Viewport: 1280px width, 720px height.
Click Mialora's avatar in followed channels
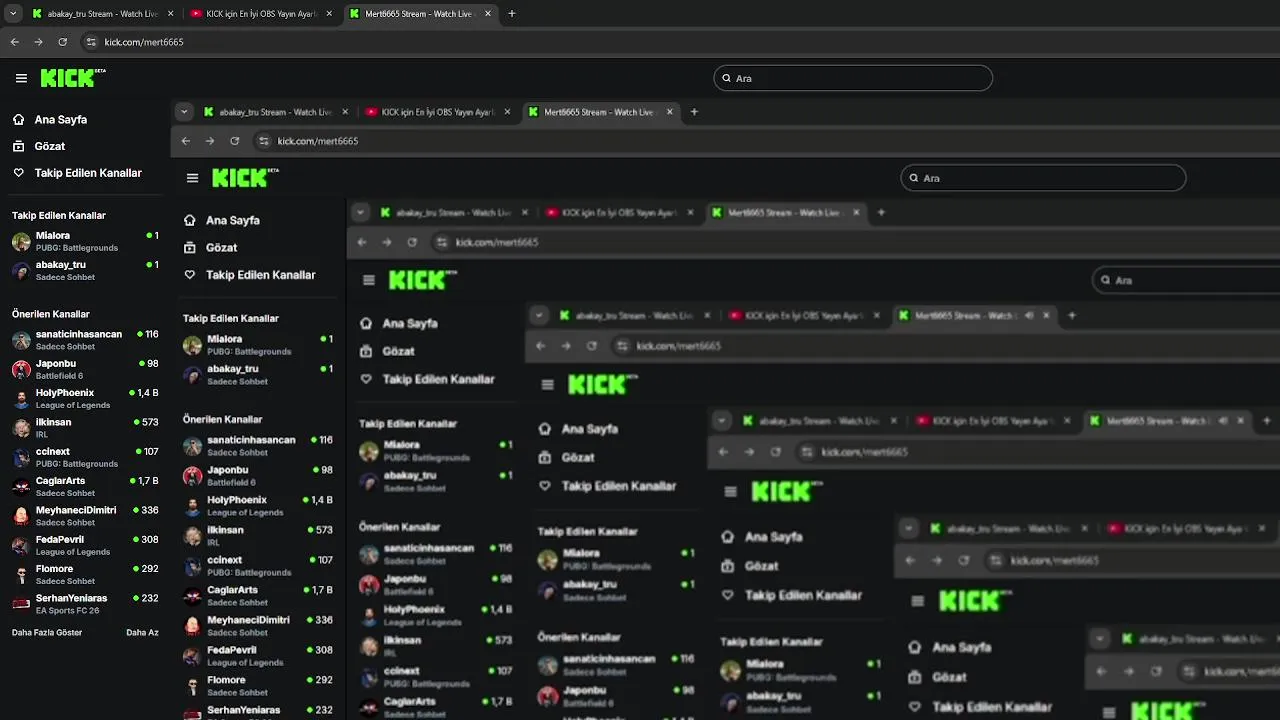21,241
